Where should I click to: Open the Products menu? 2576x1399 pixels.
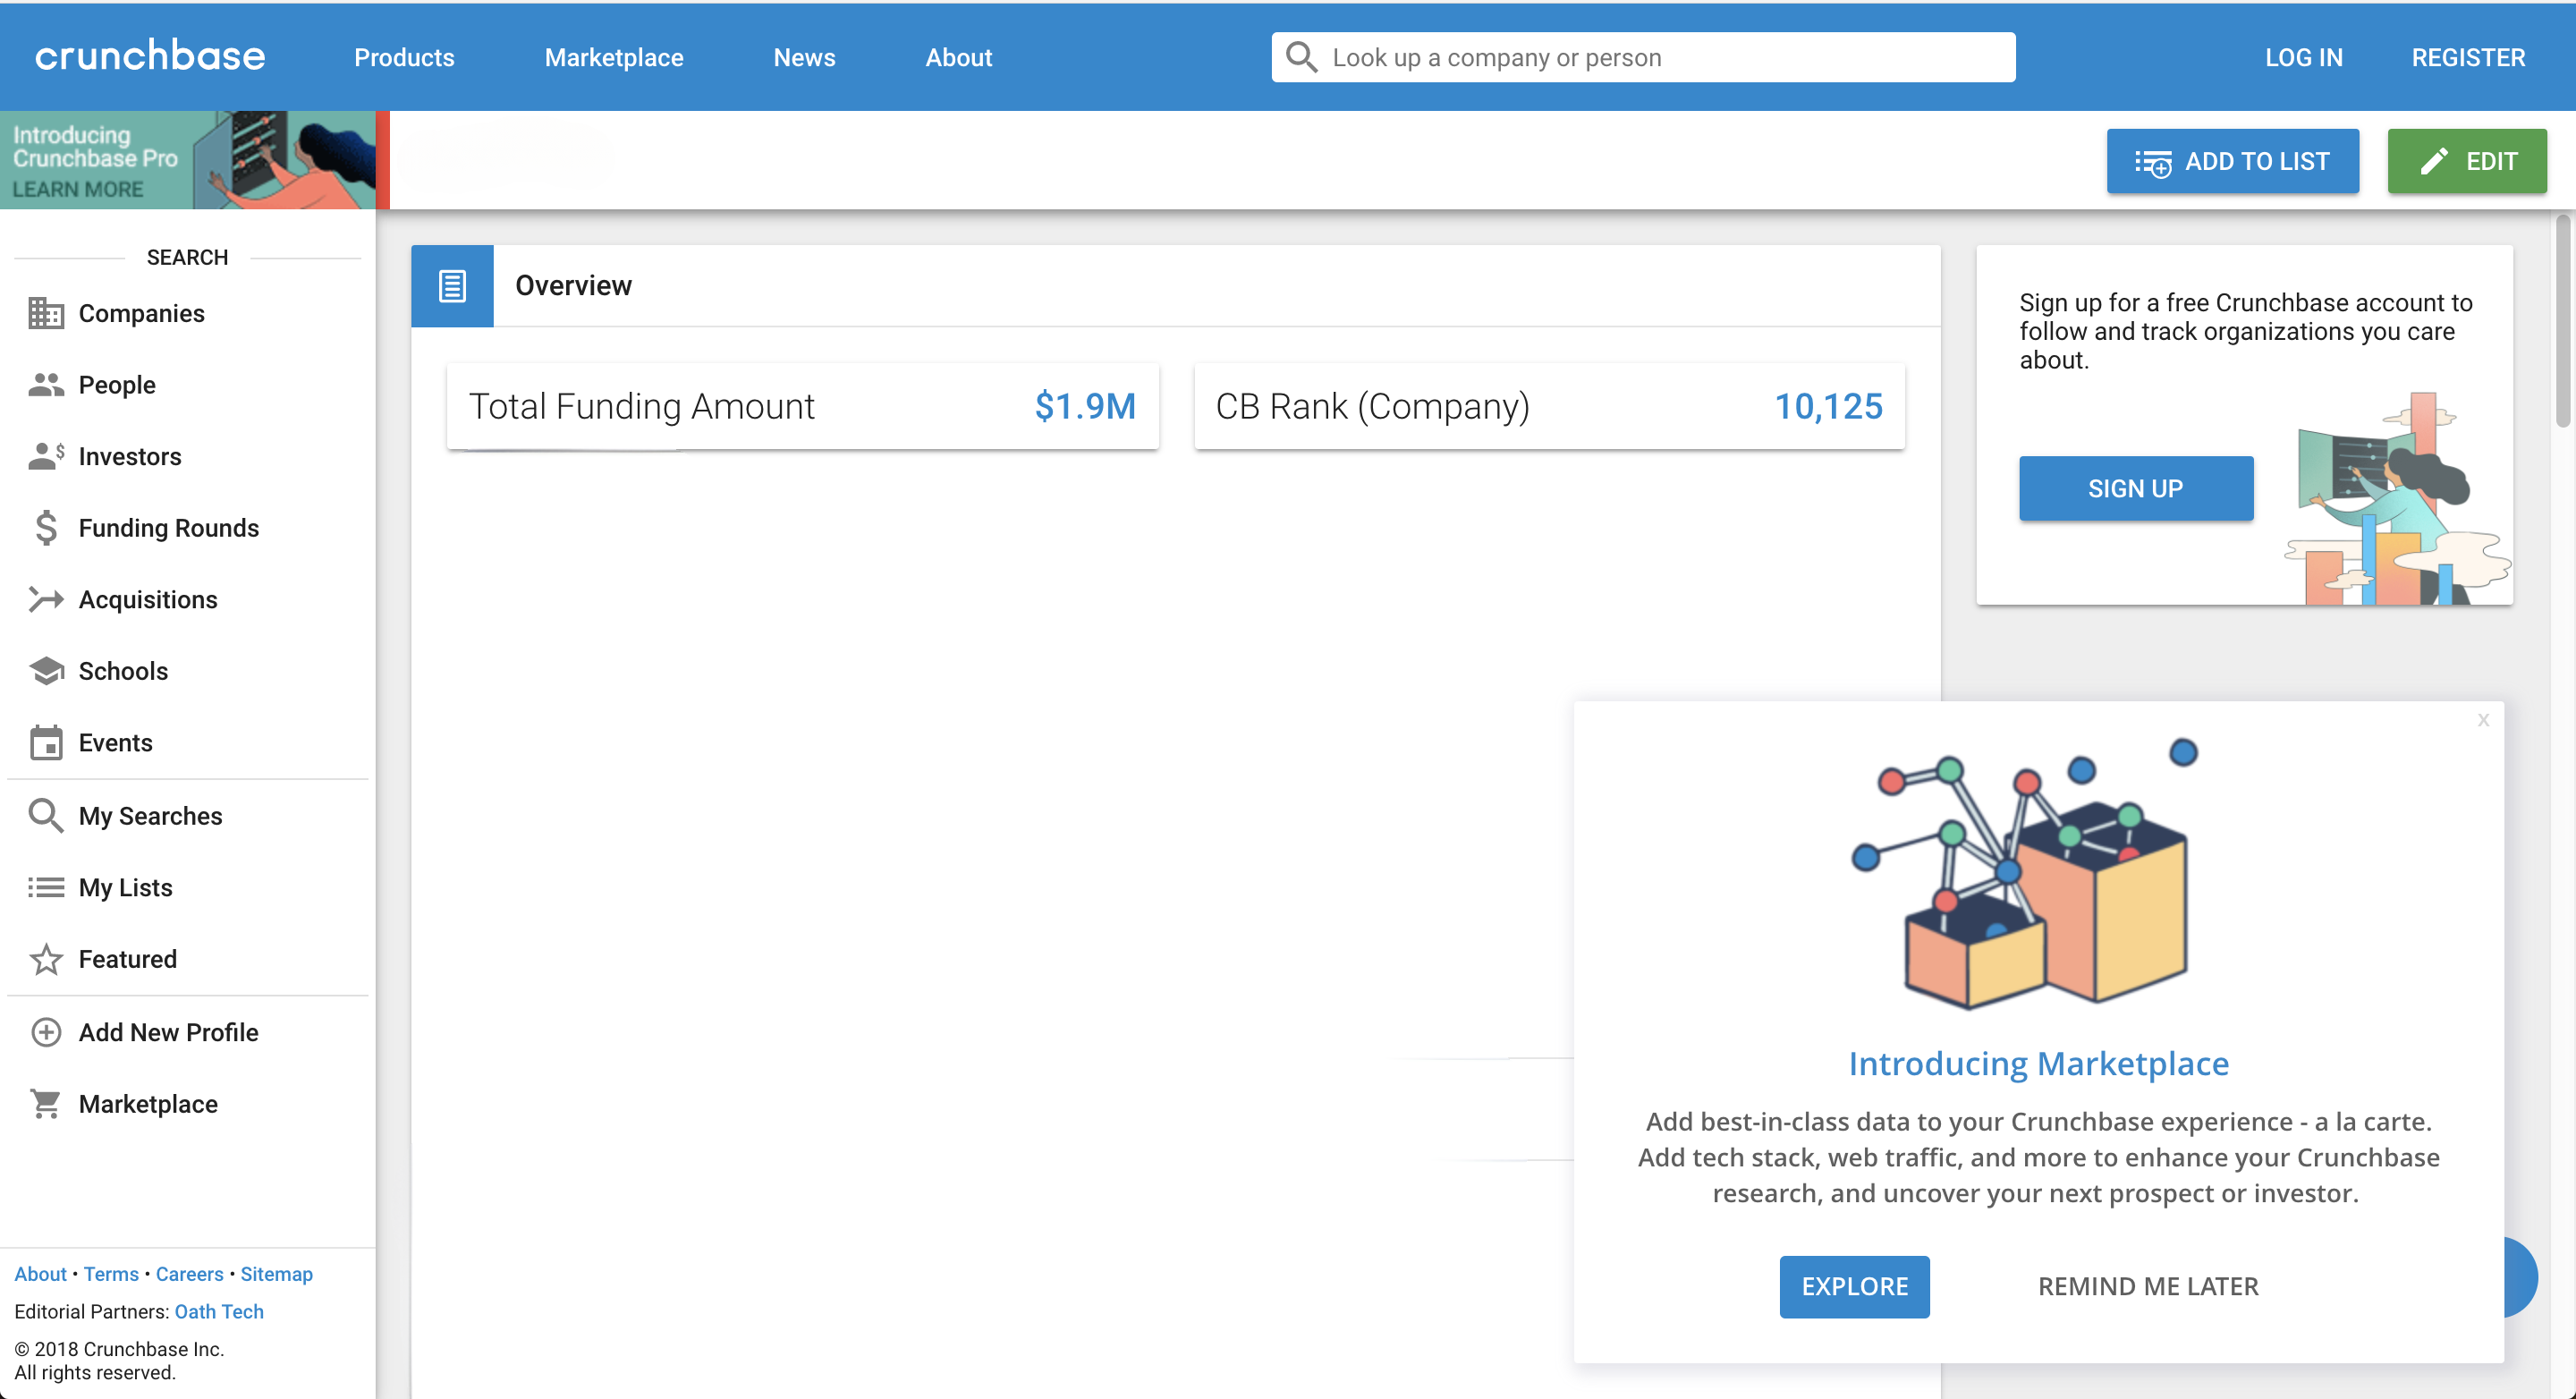coord(404,57)
